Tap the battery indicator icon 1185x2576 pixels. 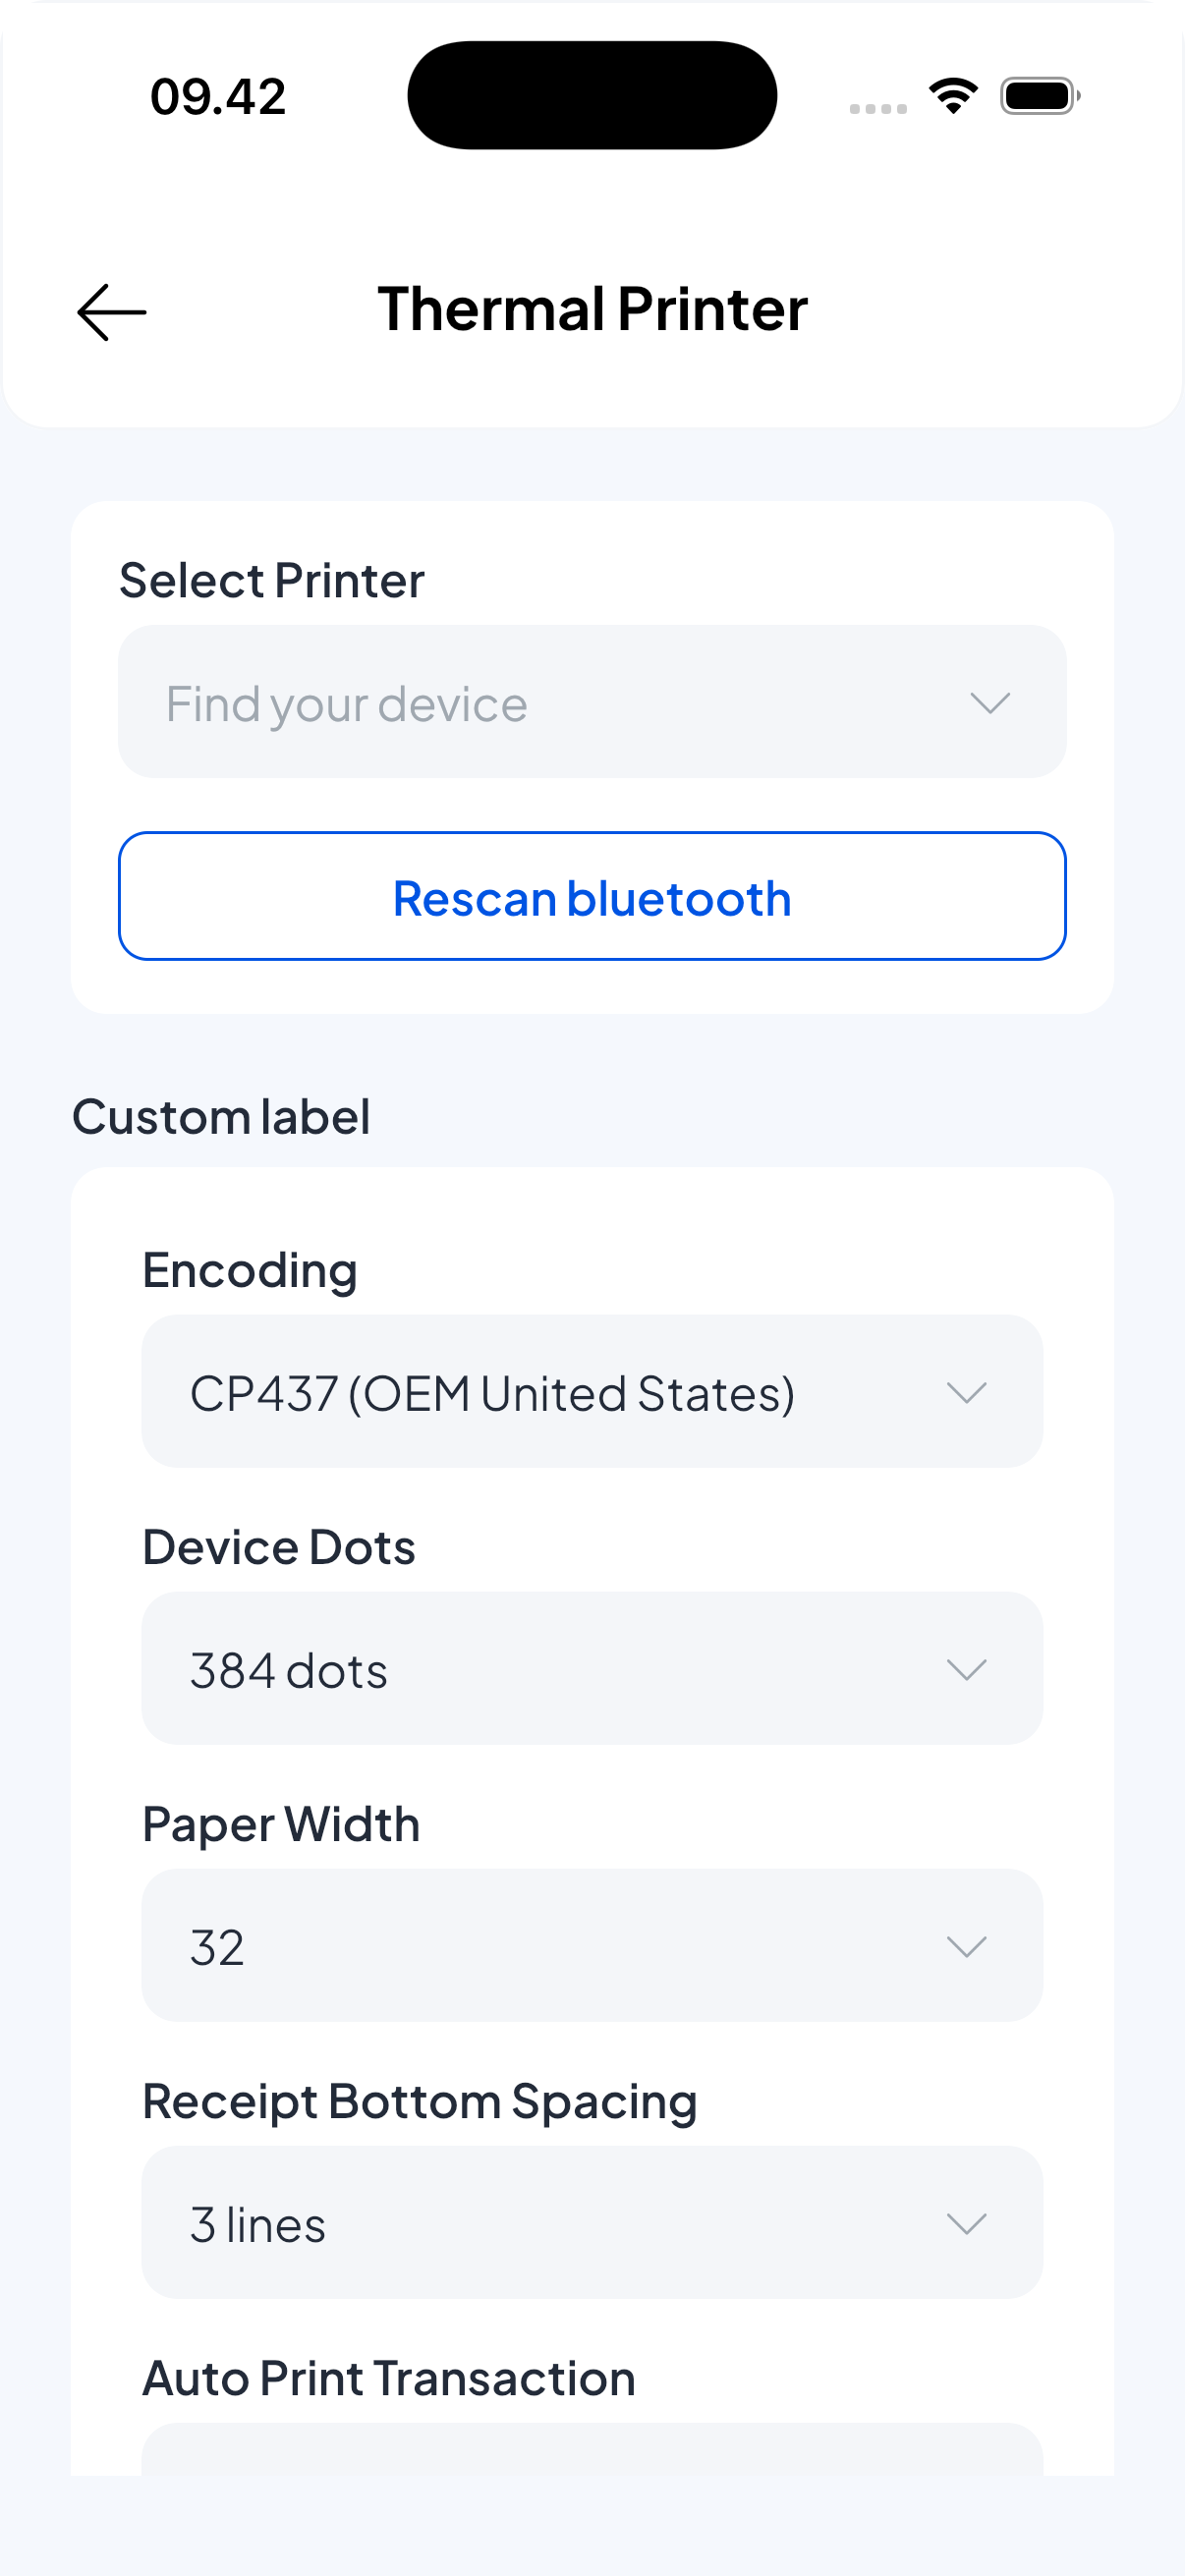pyautogui.click(x=1039, y=96)
